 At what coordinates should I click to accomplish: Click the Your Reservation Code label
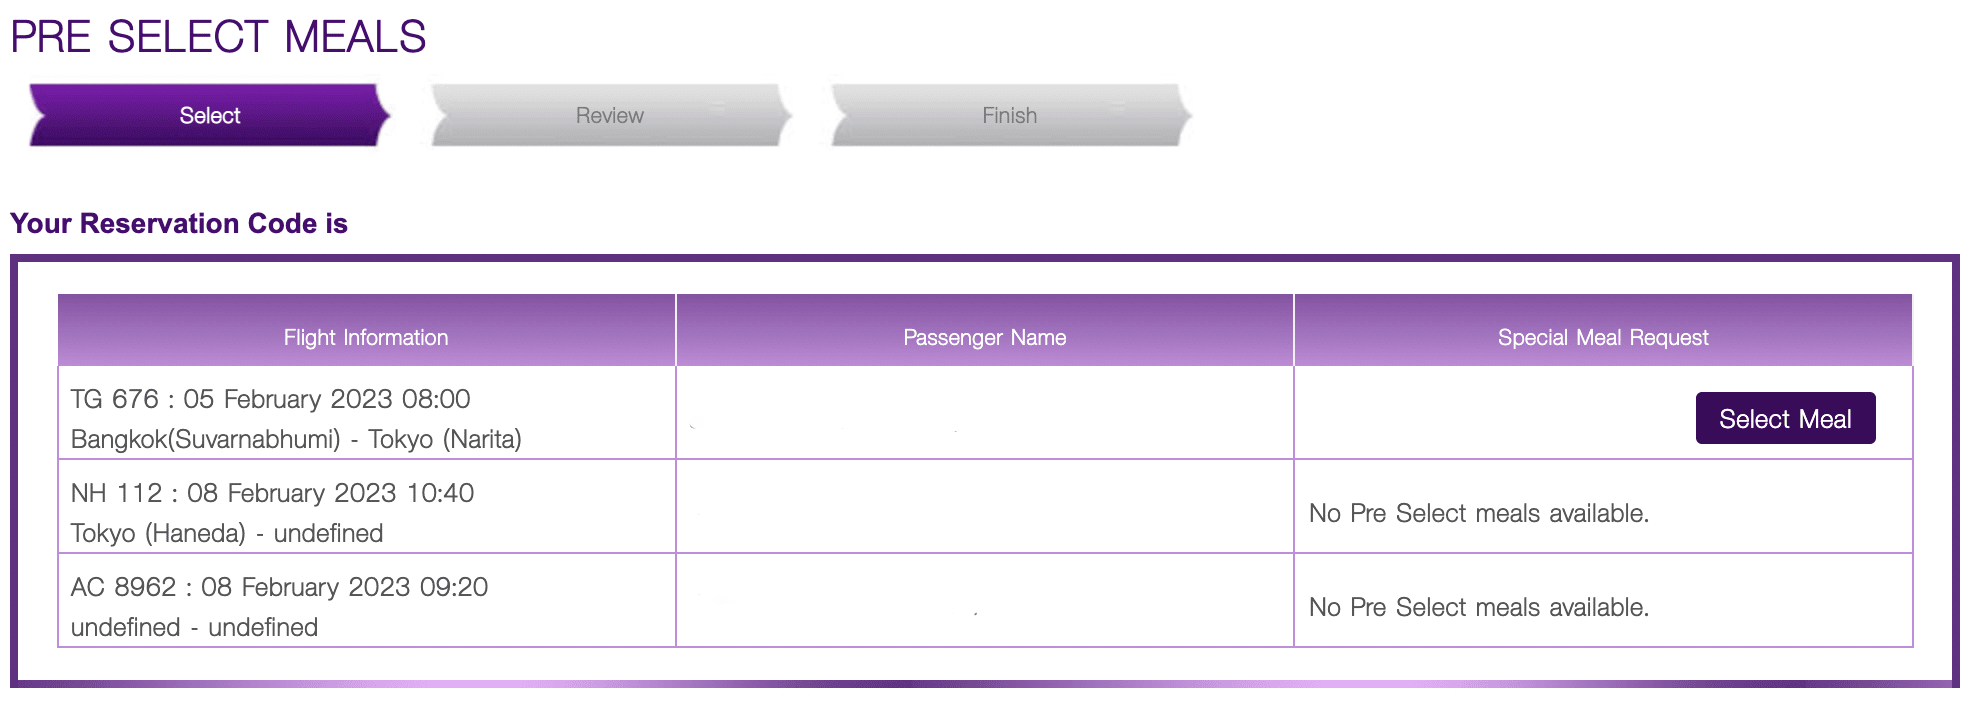pyautogui.click(x=179, y=223)
